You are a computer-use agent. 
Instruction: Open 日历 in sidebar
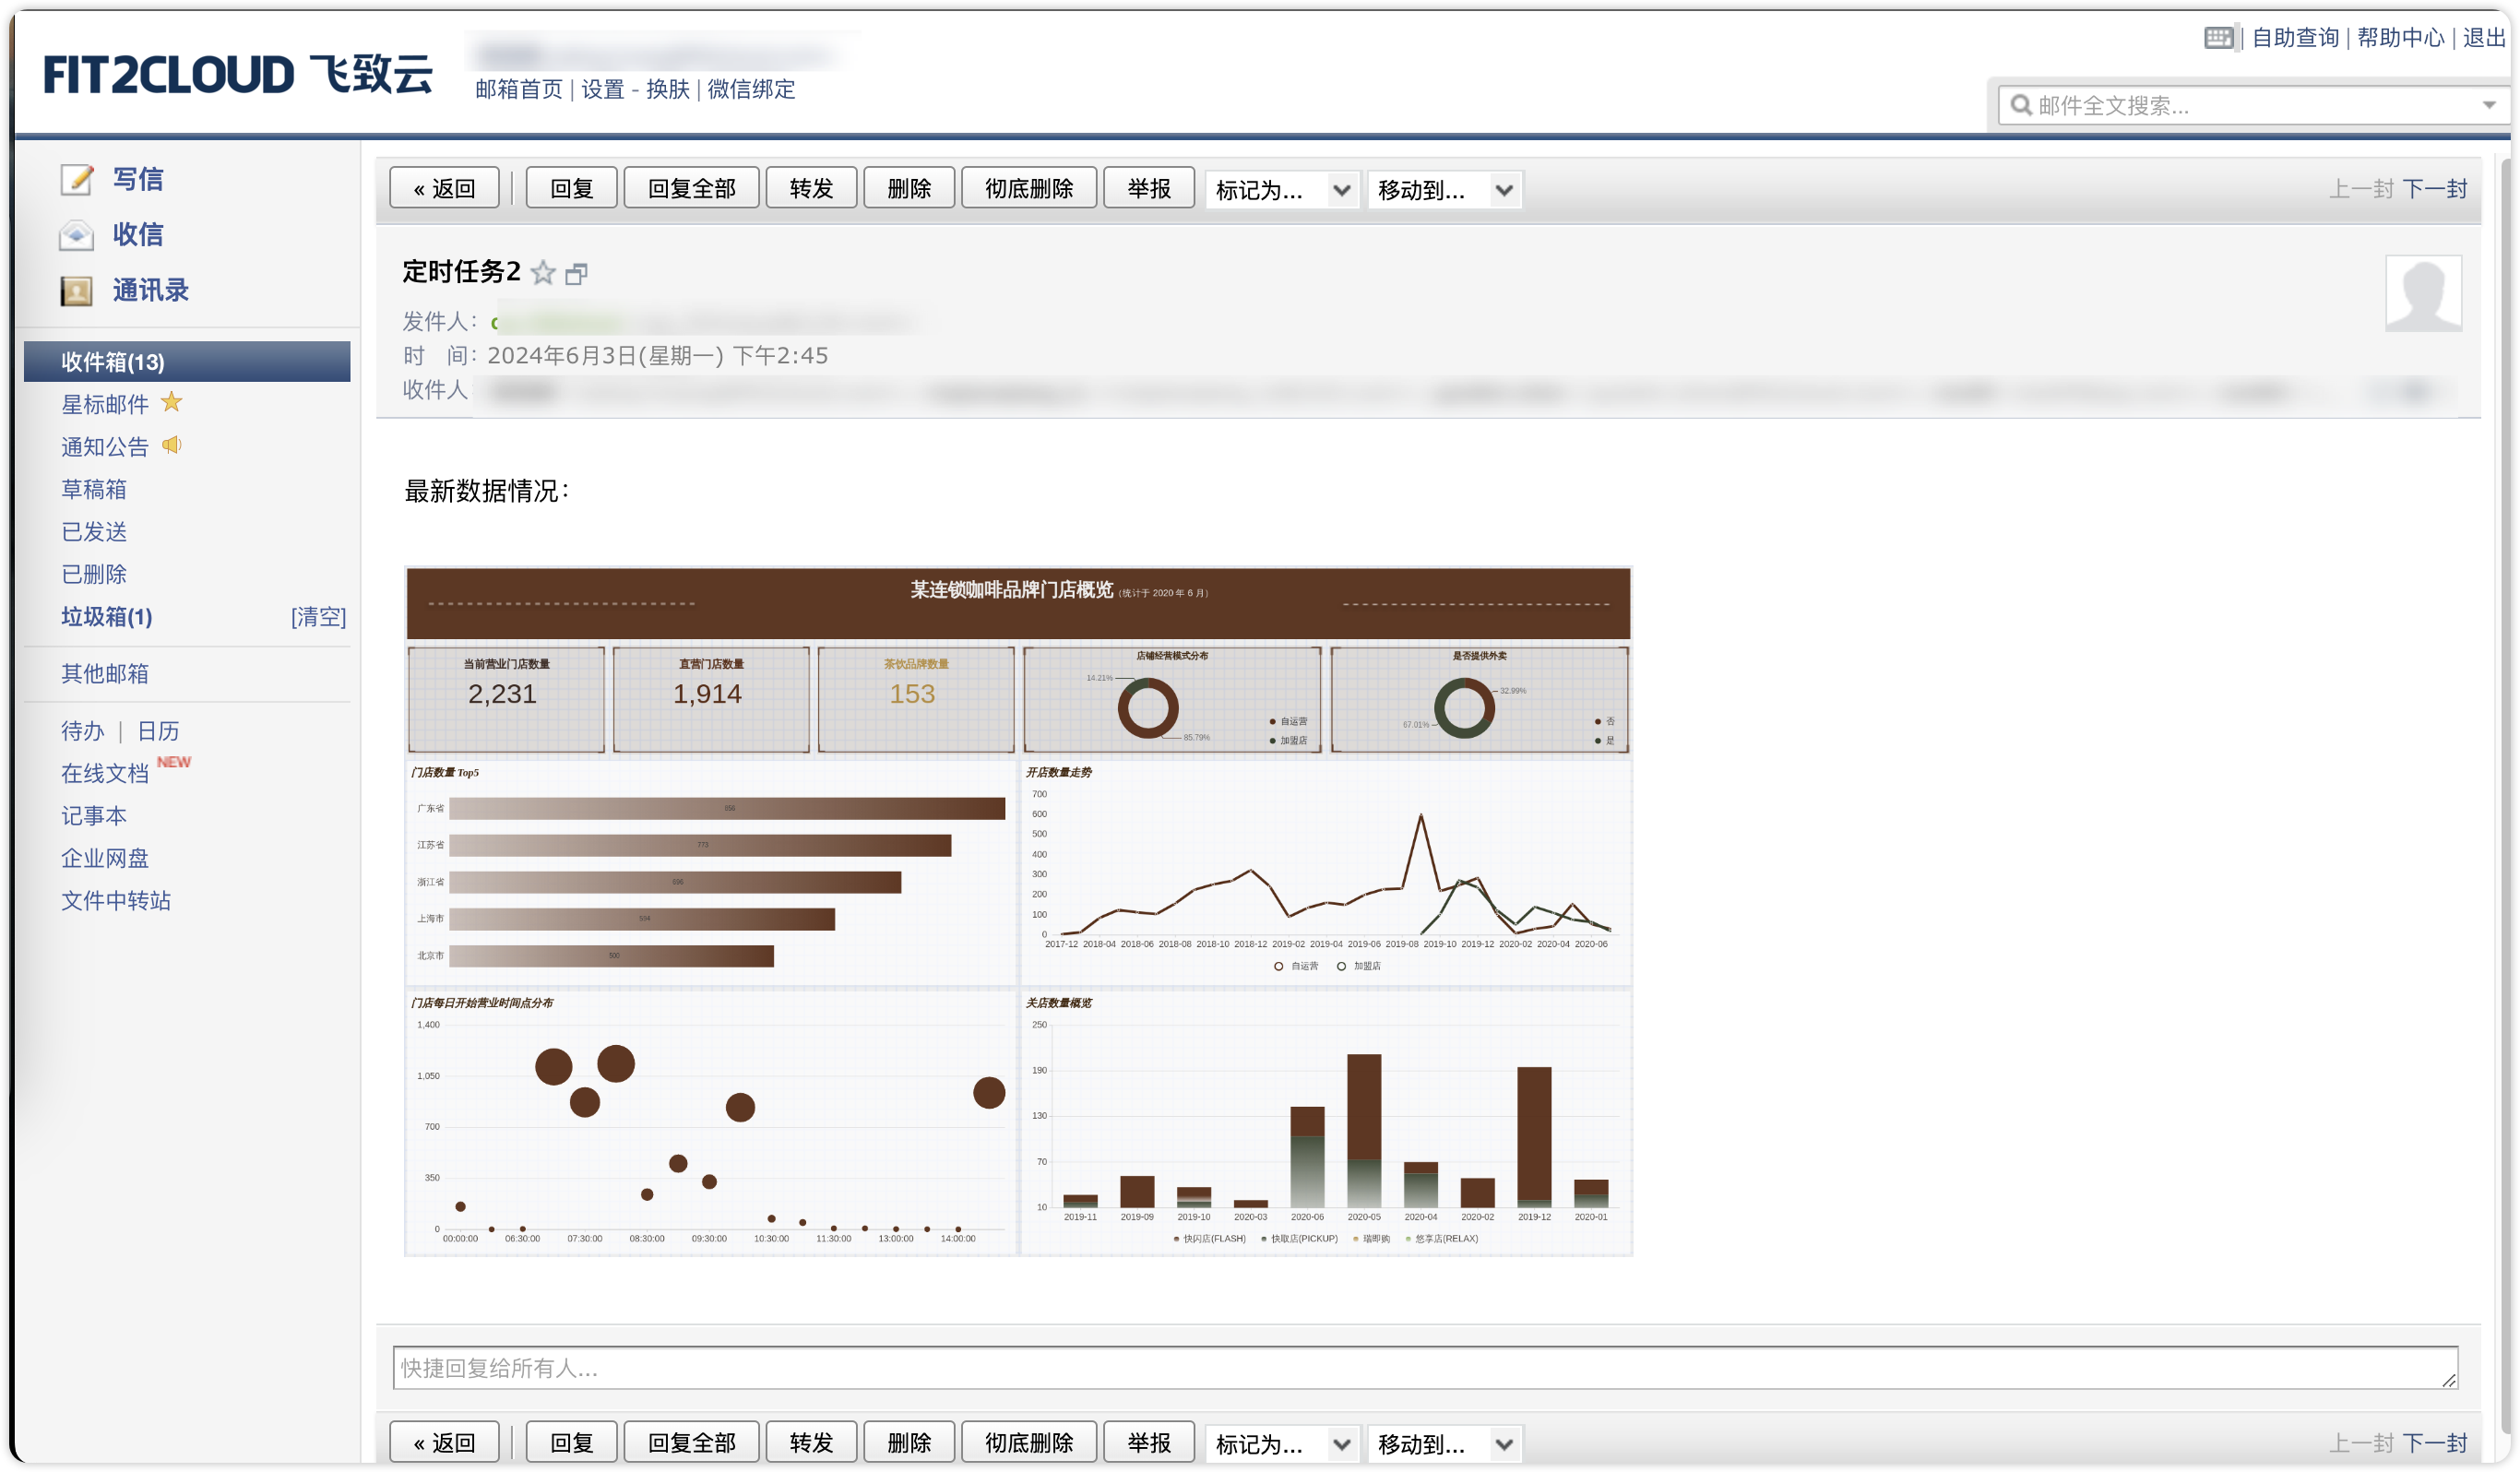(x=158, y=731)
